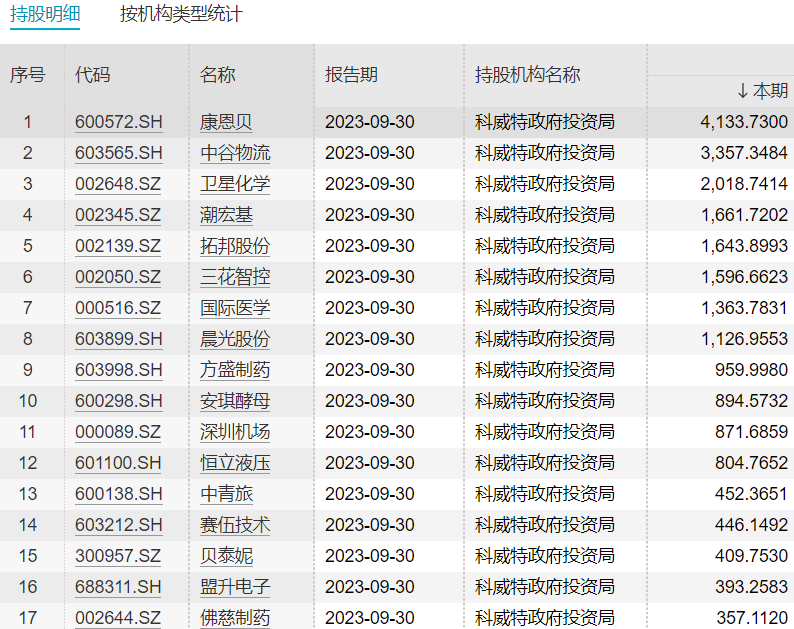Open the 深圳机场 stock name link
794x629 pixels.
[235, 432]
